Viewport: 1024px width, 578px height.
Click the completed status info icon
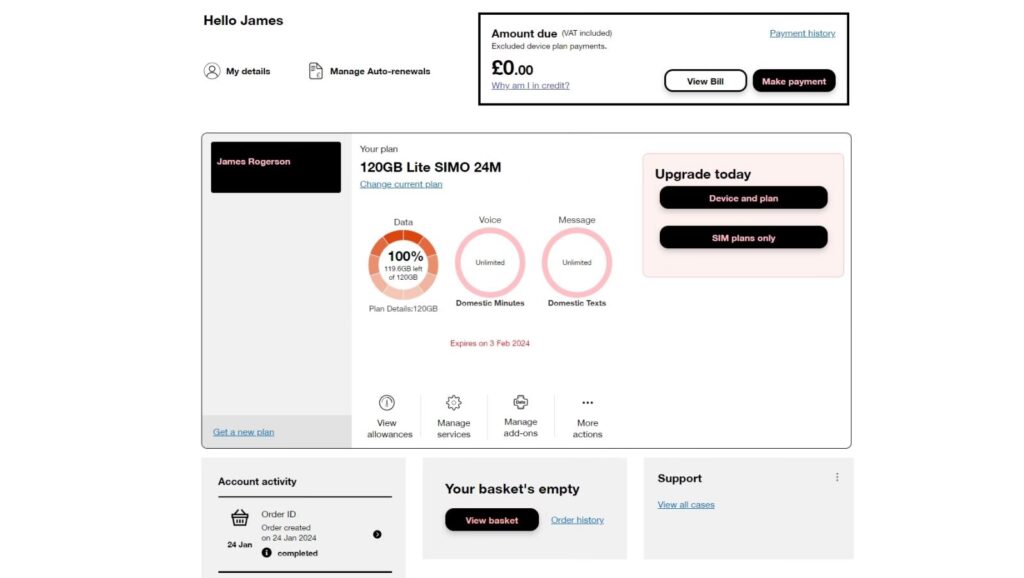click(267, 552)
